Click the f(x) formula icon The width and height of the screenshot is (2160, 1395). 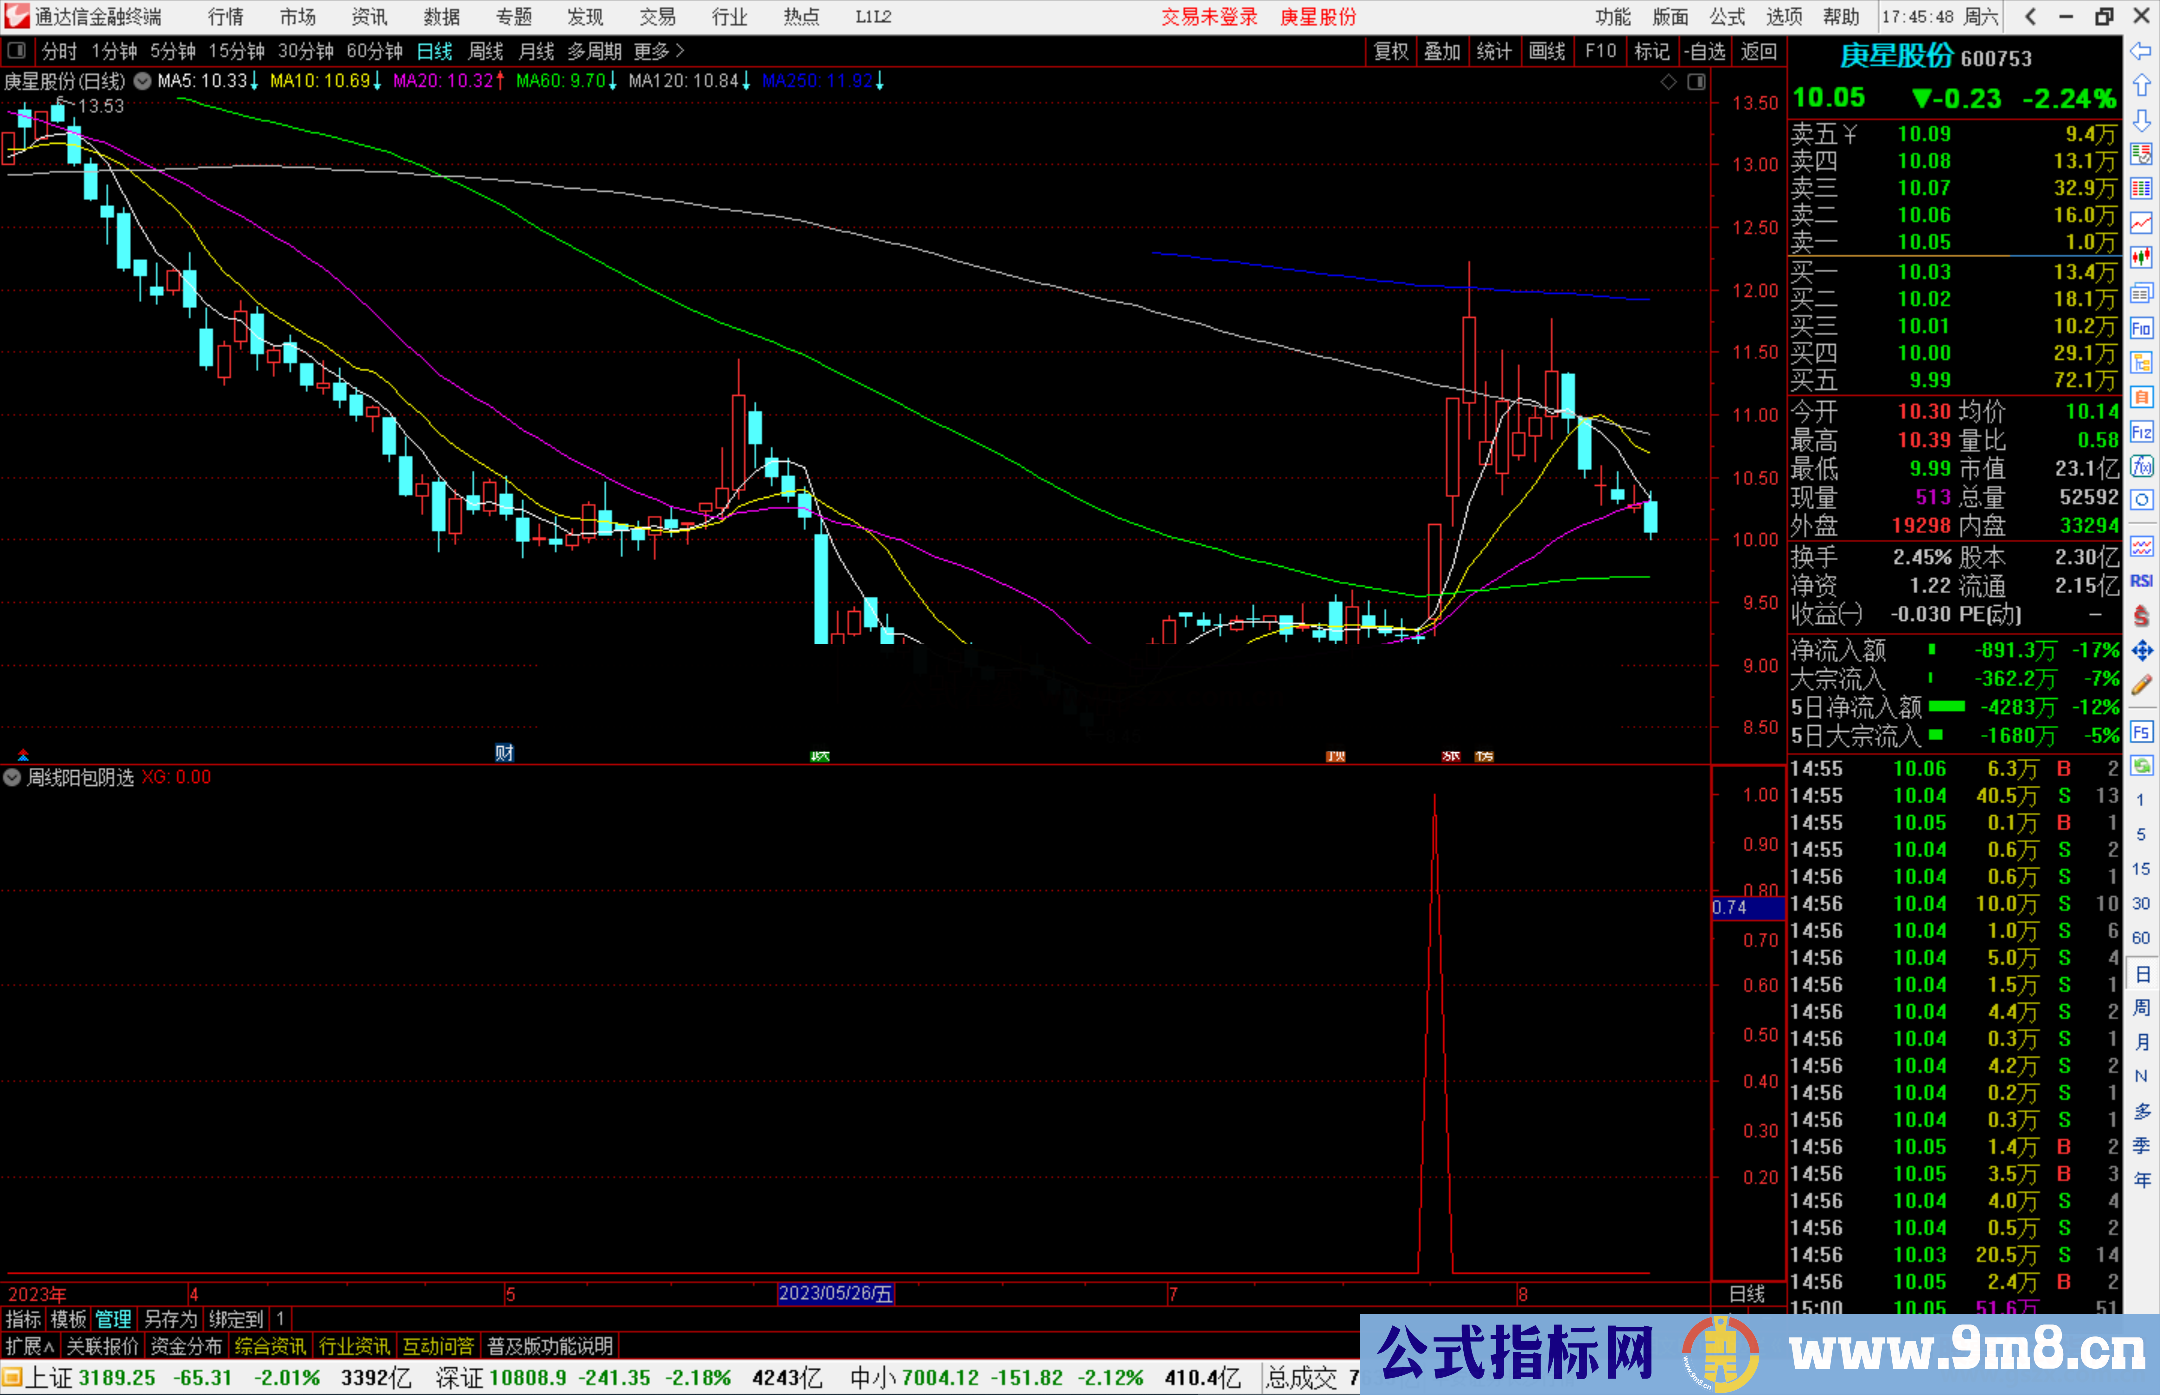(2141, 467)
